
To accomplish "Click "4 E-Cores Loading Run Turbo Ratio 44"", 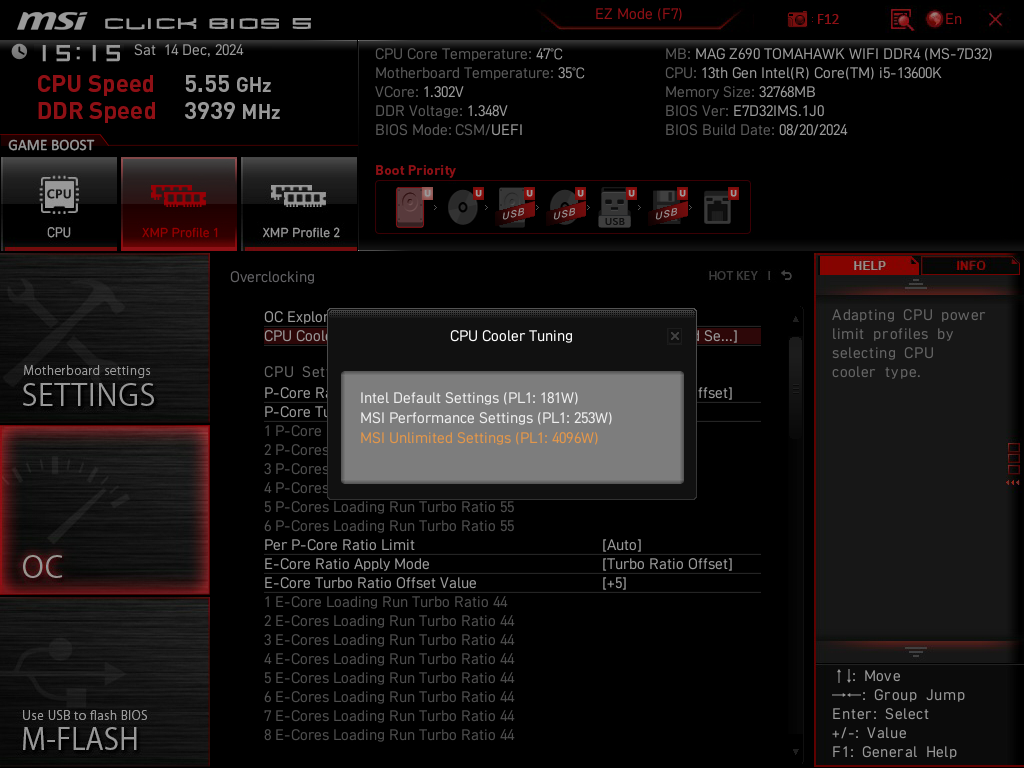I will pos(389,659).
